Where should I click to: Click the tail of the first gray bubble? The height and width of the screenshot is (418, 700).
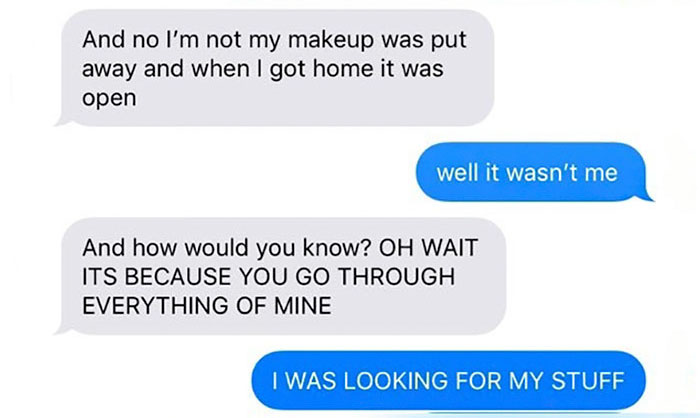pos(62,121)
